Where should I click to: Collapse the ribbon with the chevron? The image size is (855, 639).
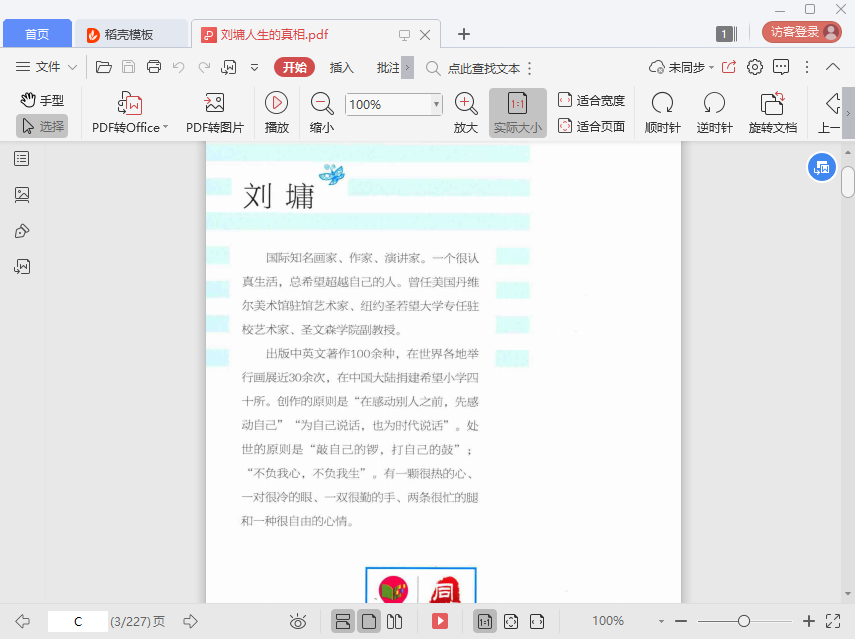click(833, 67)
